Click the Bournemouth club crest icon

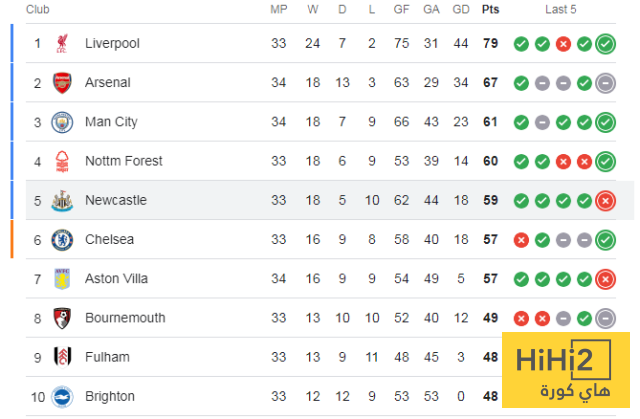tap(63, 318)
